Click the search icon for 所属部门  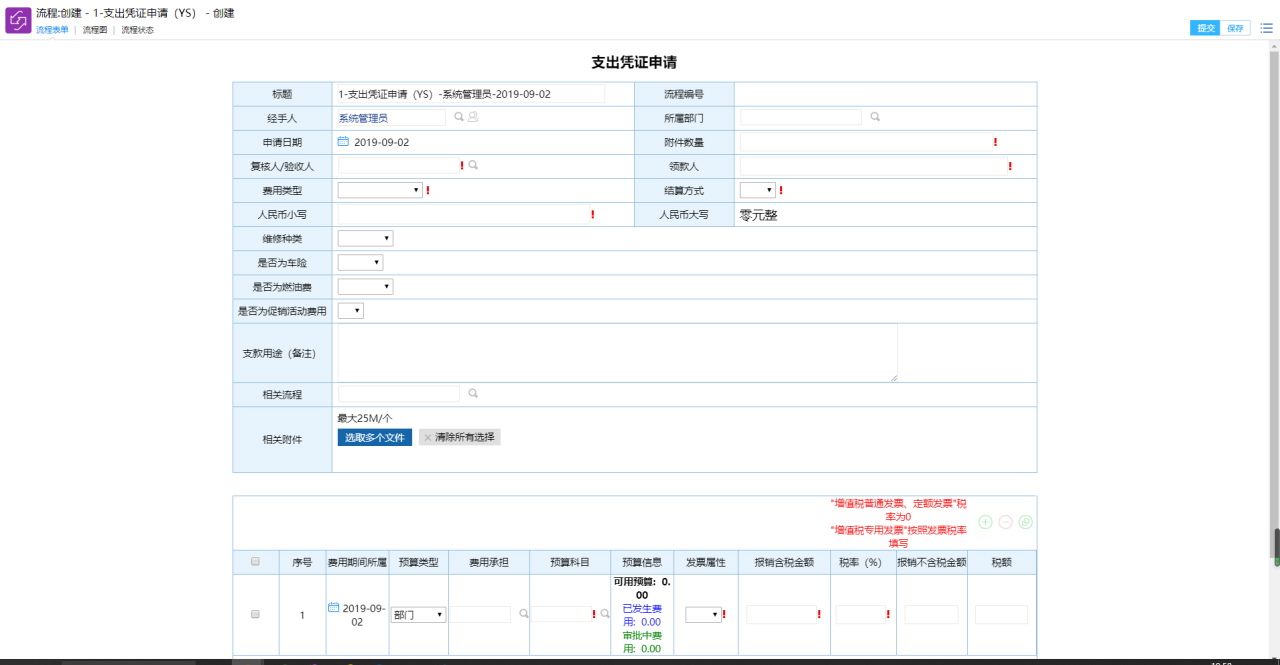(875, 118)
